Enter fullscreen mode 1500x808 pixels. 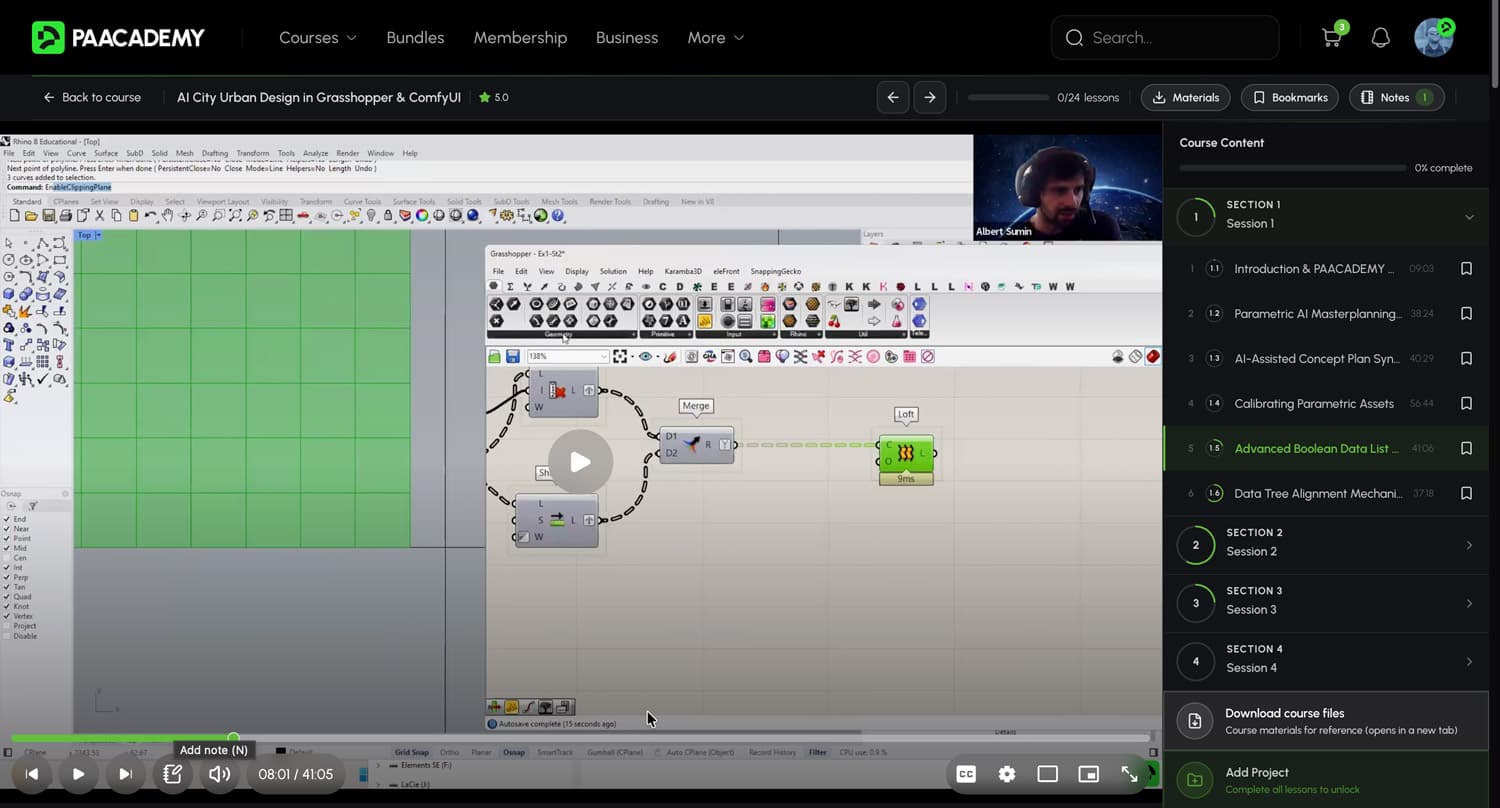point(1130,774)
